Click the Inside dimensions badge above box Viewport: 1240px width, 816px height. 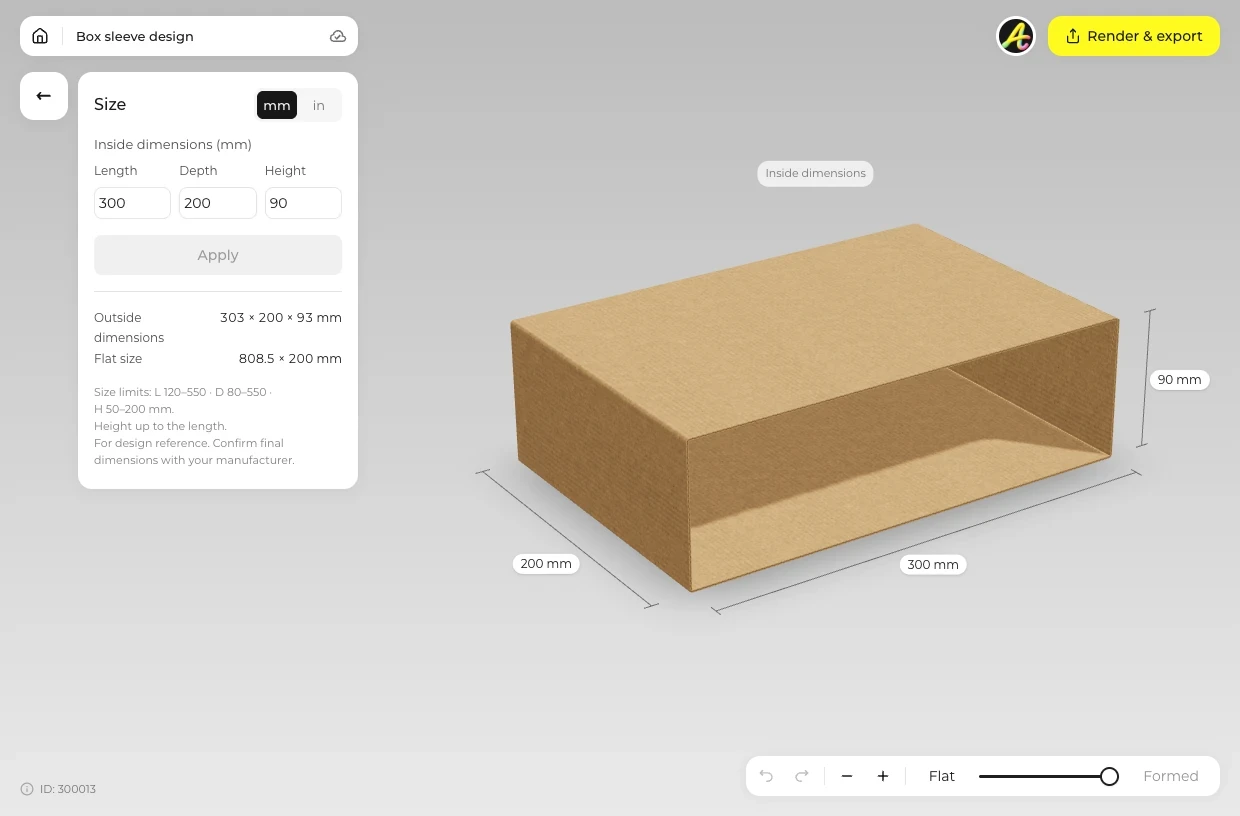pyautogui.click(x=815, y=173)
